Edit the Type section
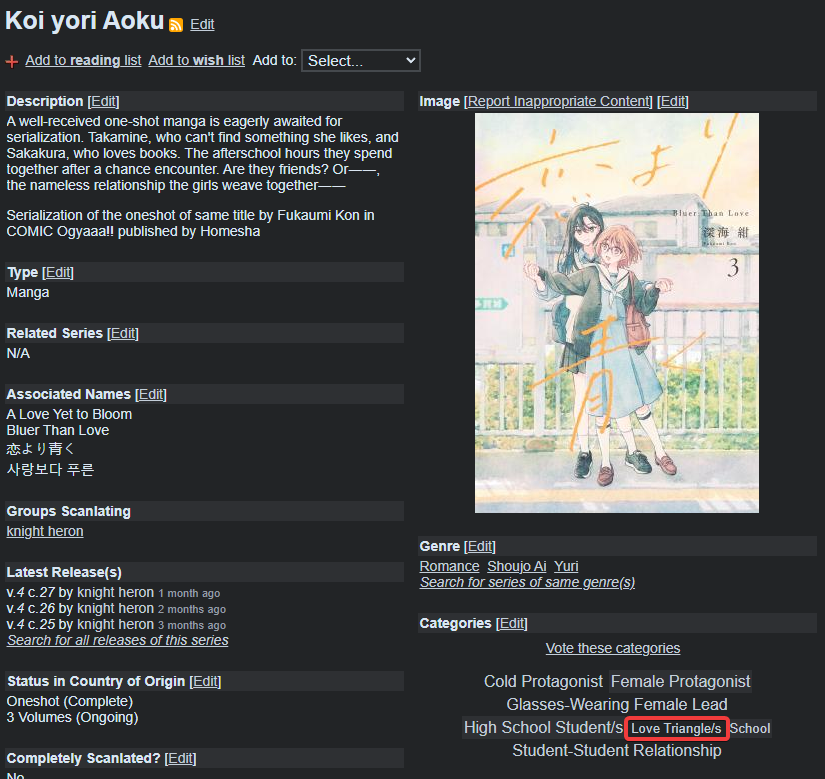Screen dimensions: 825x779 pos(58,272)
